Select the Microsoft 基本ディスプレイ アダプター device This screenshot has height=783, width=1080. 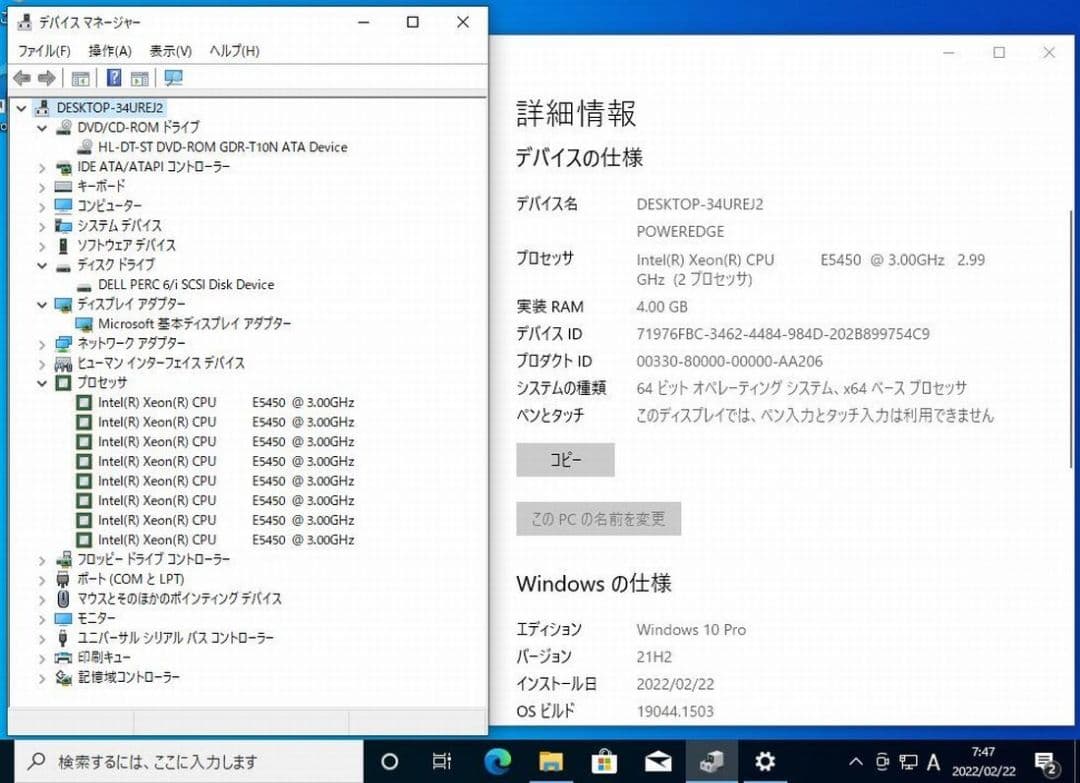(193, 323)
